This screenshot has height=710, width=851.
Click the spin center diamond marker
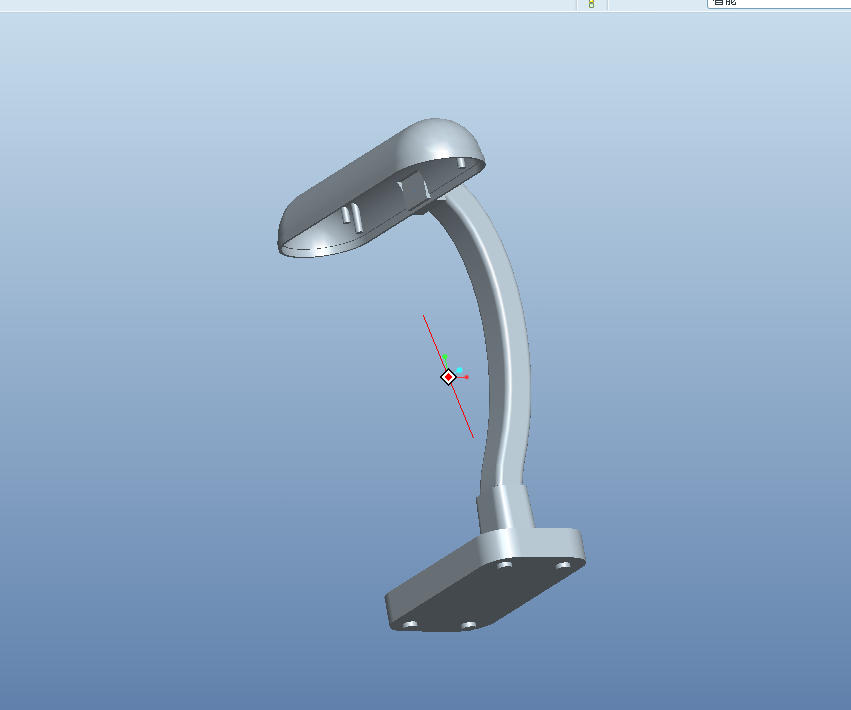click(448, 377)
